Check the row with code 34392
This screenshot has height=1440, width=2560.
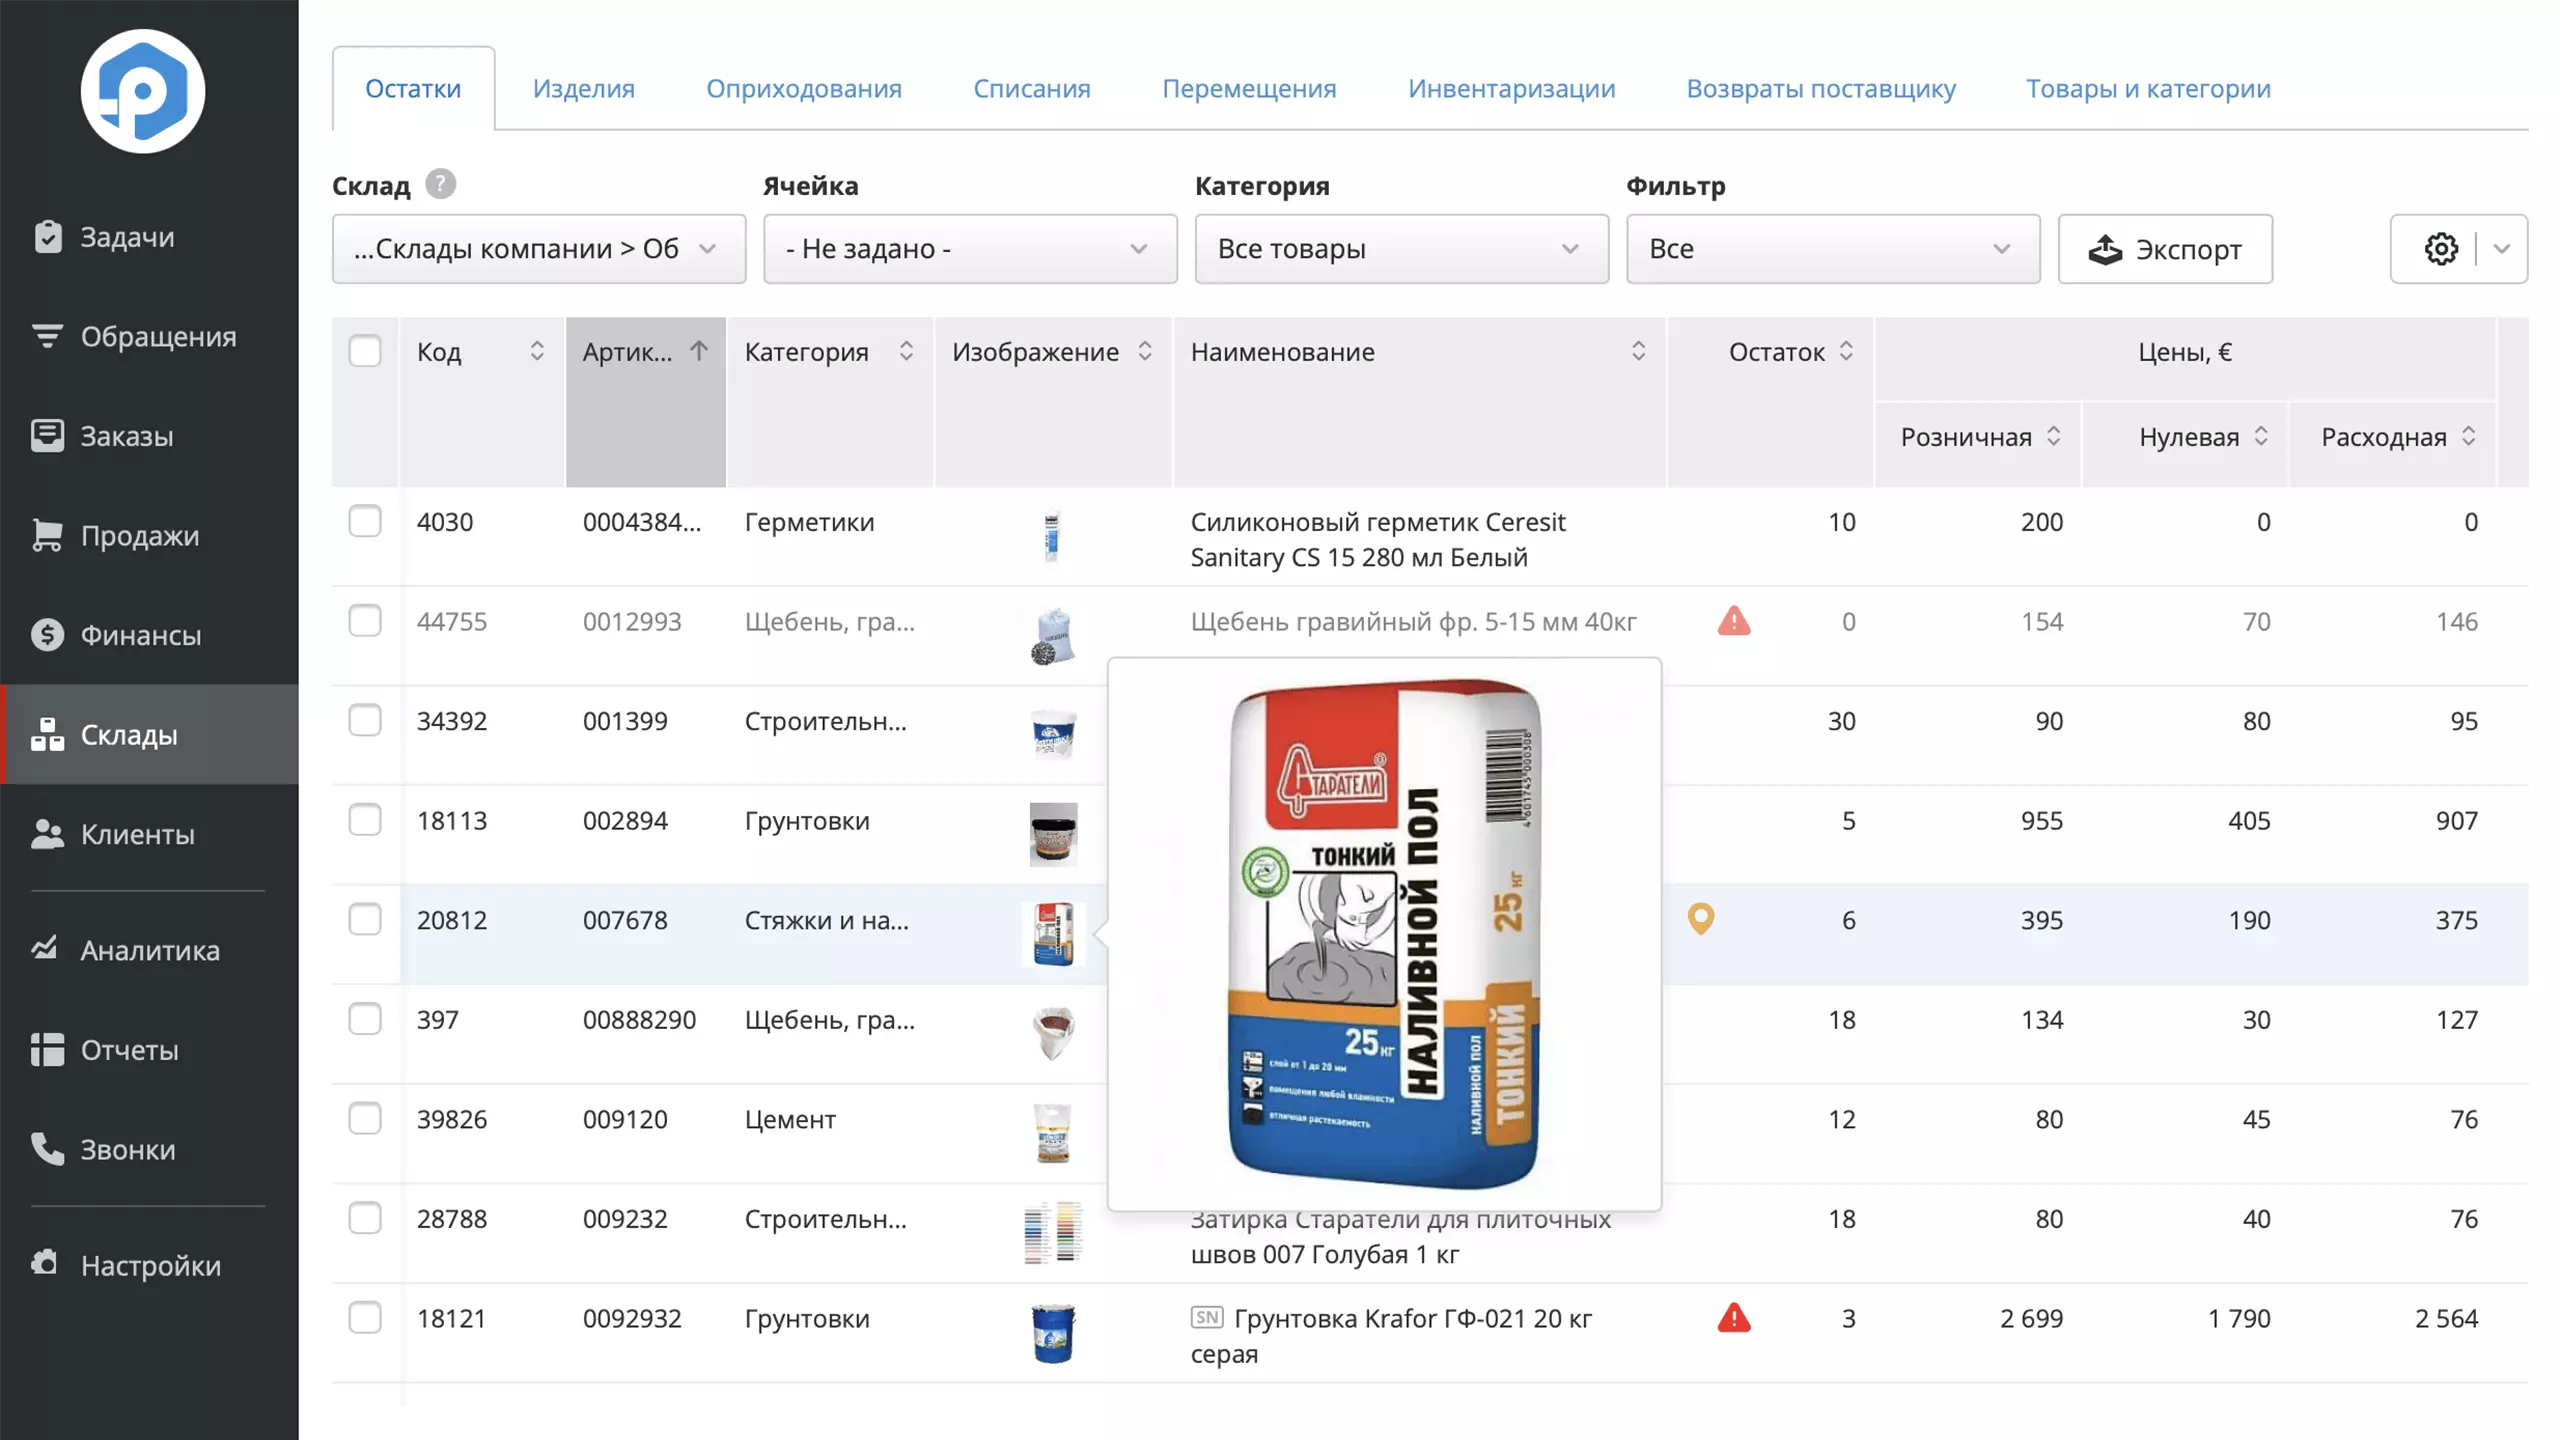click(x=365, y=720)
